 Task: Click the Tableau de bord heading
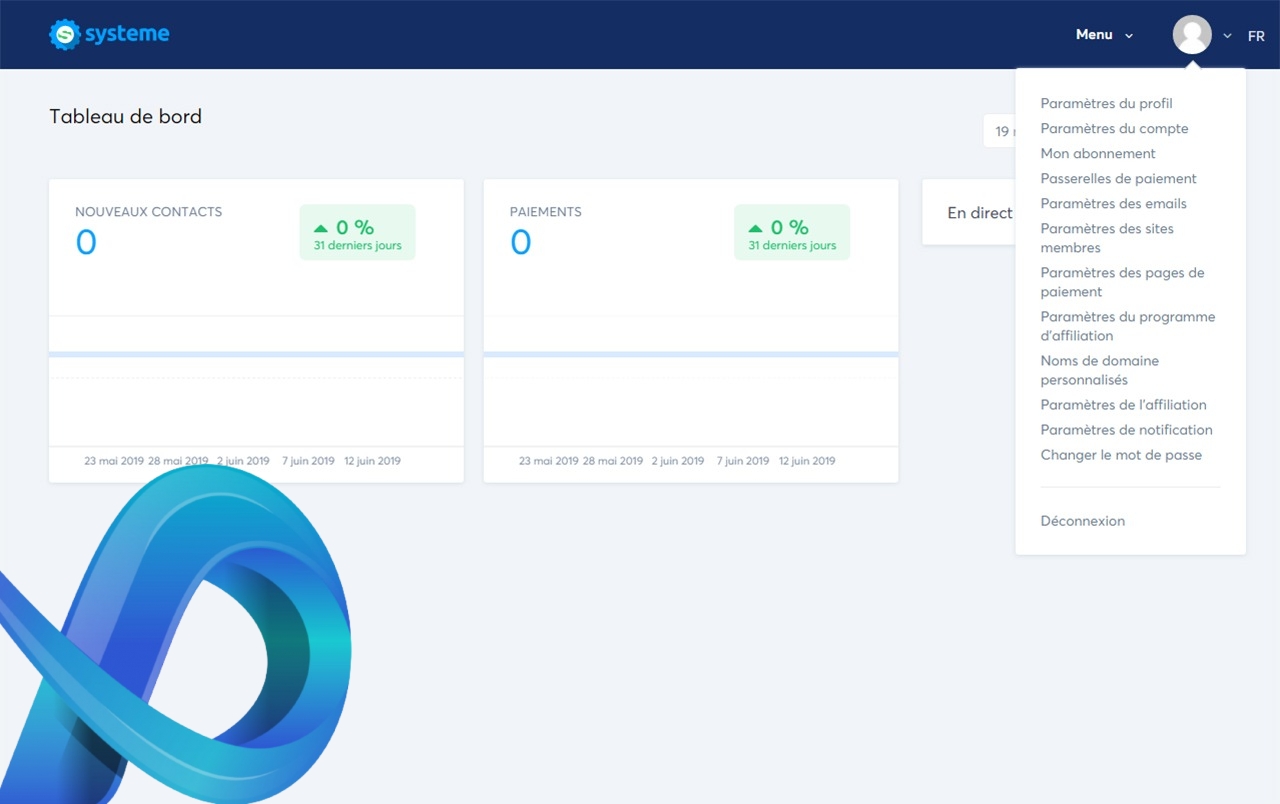[125, 116]
